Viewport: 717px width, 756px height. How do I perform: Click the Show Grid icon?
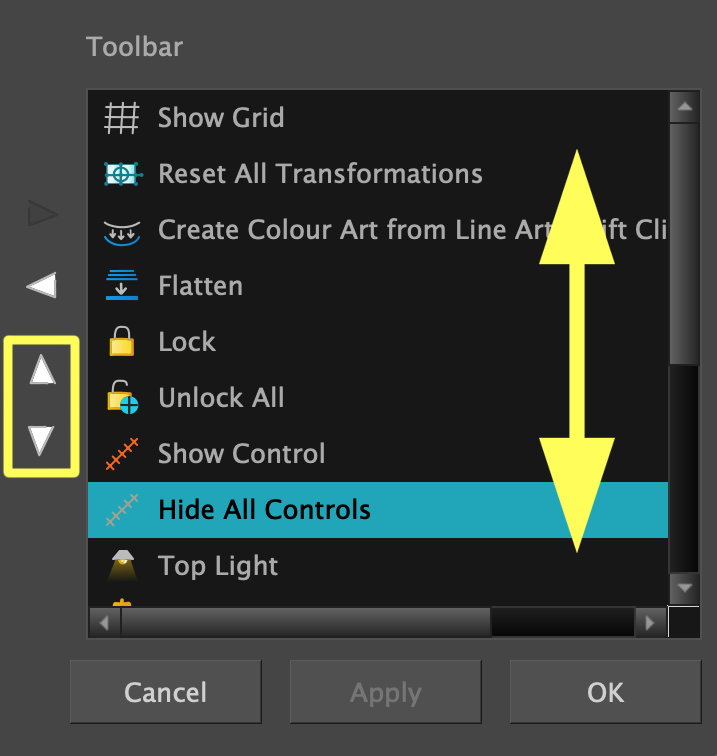coord(122,118)
